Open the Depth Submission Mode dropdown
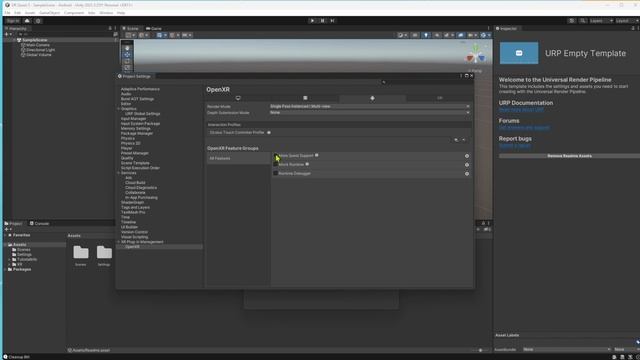 (x=369, y=113)
